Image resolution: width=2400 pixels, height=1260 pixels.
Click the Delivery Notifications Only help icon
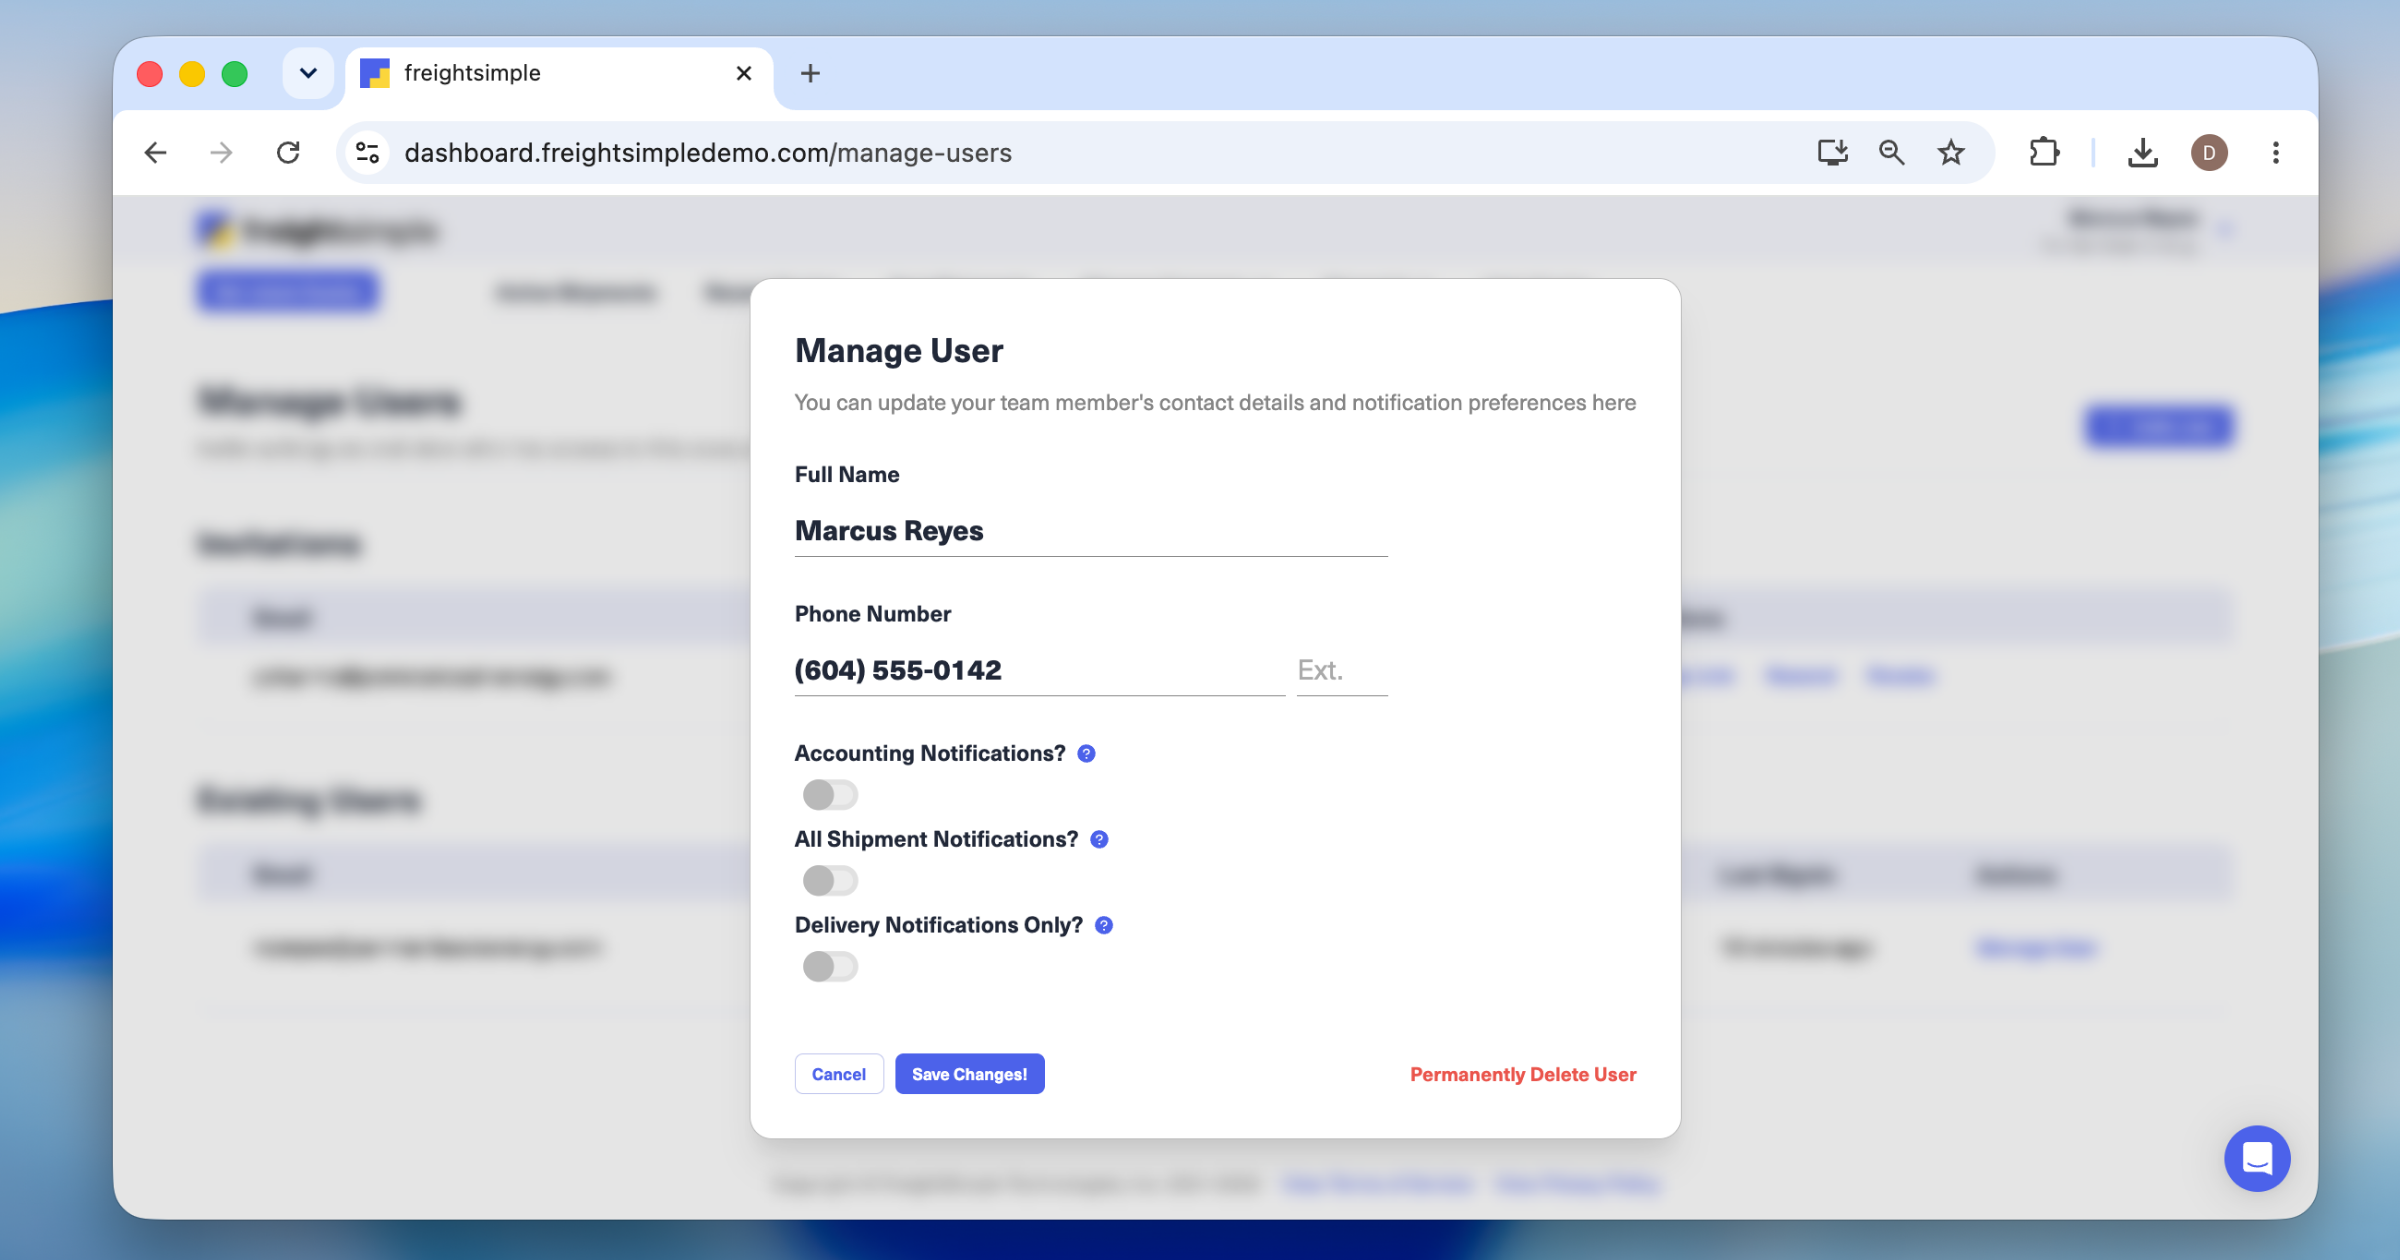pyautogui.click(x=1104, y=926)
